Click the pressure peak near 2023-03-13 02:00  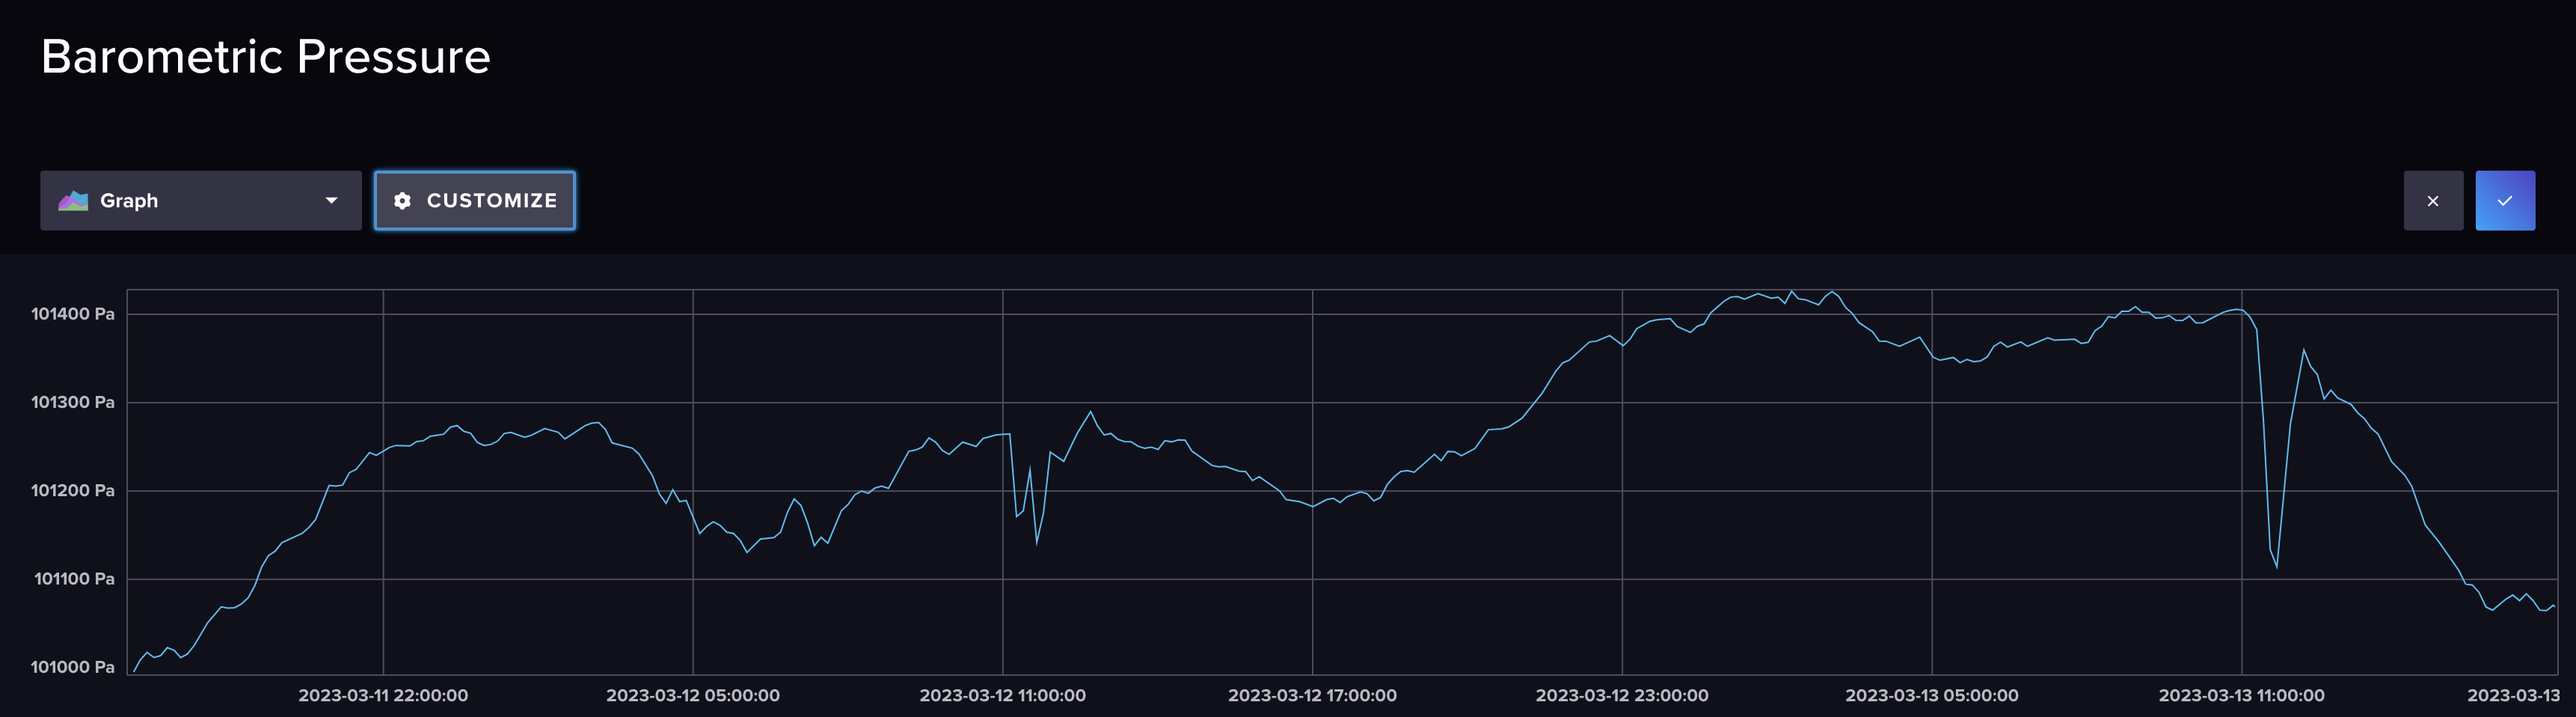[x=1792, y=293]
